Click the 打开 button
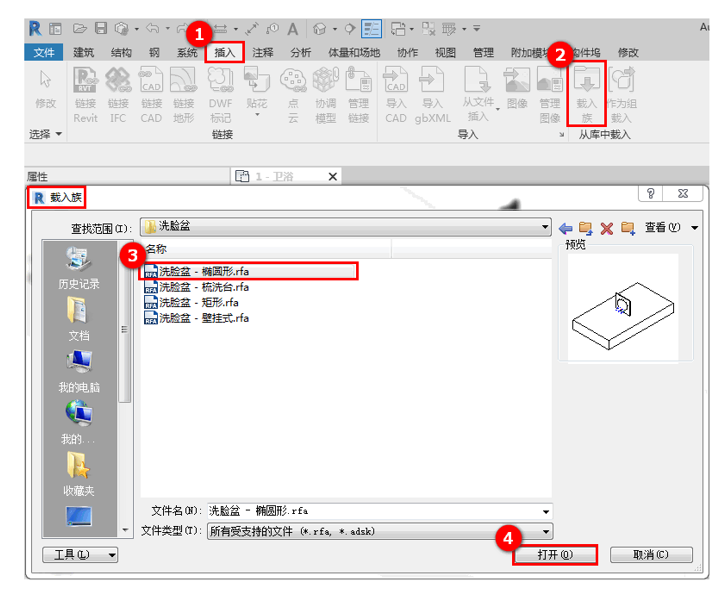Image resolution: width=723 pixels, height=593 pixels. coord(555,555)
